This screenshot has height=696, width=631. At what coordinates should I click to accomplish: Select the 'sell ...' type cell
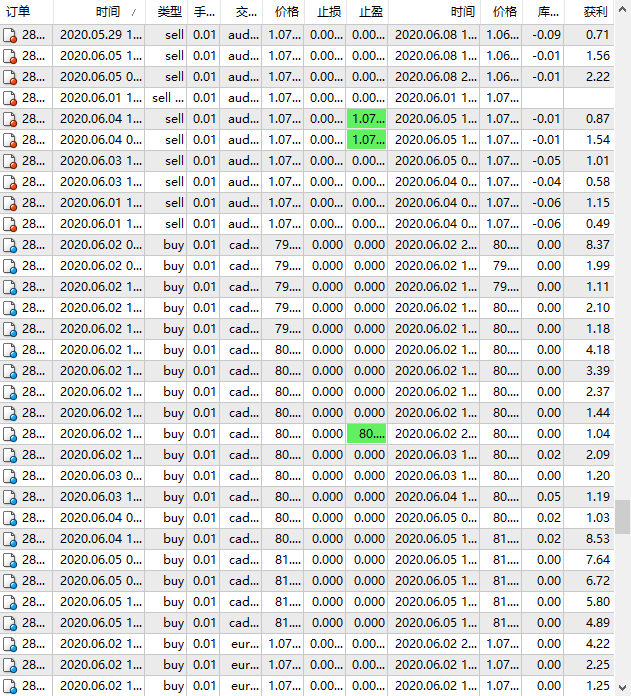click(x=168, y=98)
